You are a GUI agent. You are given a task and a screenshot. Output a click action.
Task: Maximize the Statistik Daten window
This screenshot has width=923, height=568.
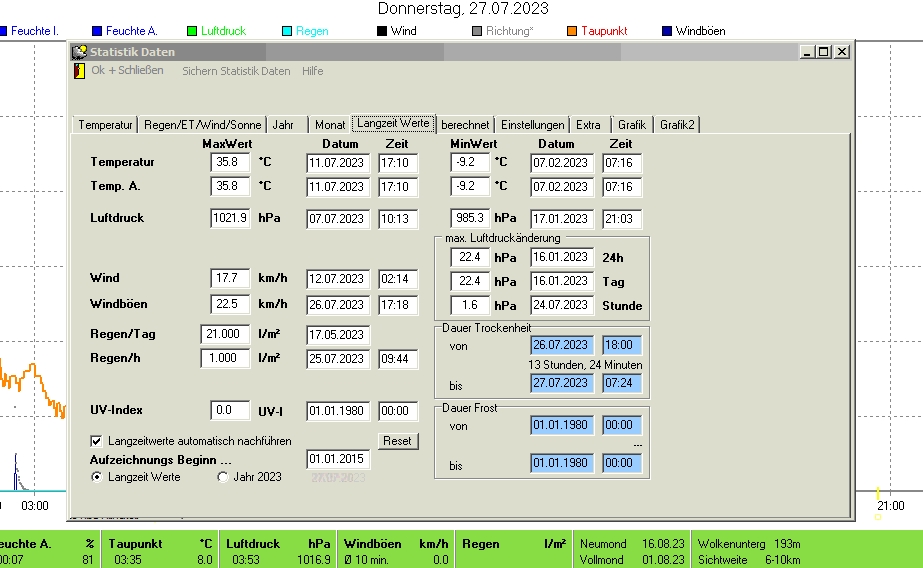point(823,52)
